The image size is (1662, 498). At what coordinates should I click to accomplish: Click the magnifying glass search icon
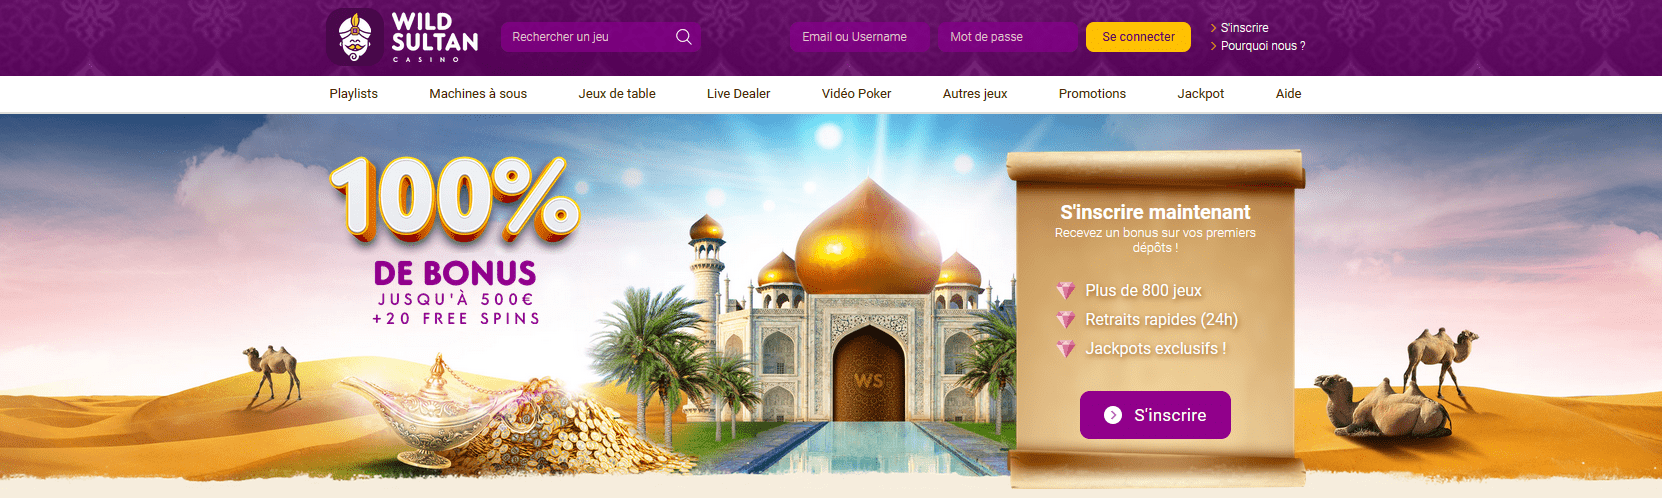coord(684,37)
